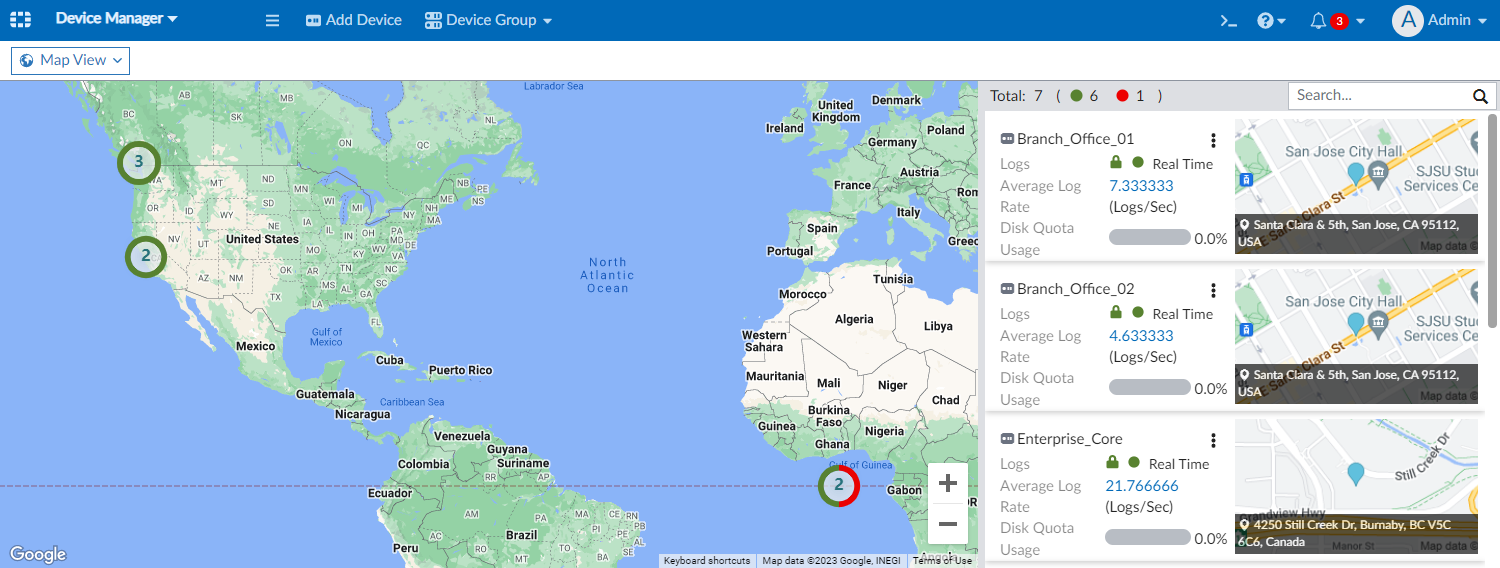Click the US west coast cluster marker labeled 2
Screen dimensions: 1500x568
click(146, 256)
